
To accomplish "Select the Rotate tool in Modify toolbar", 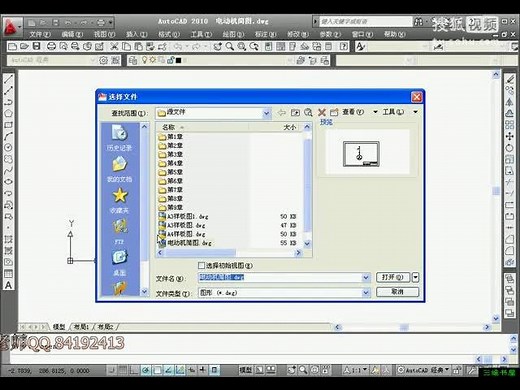I will point(509,148).
